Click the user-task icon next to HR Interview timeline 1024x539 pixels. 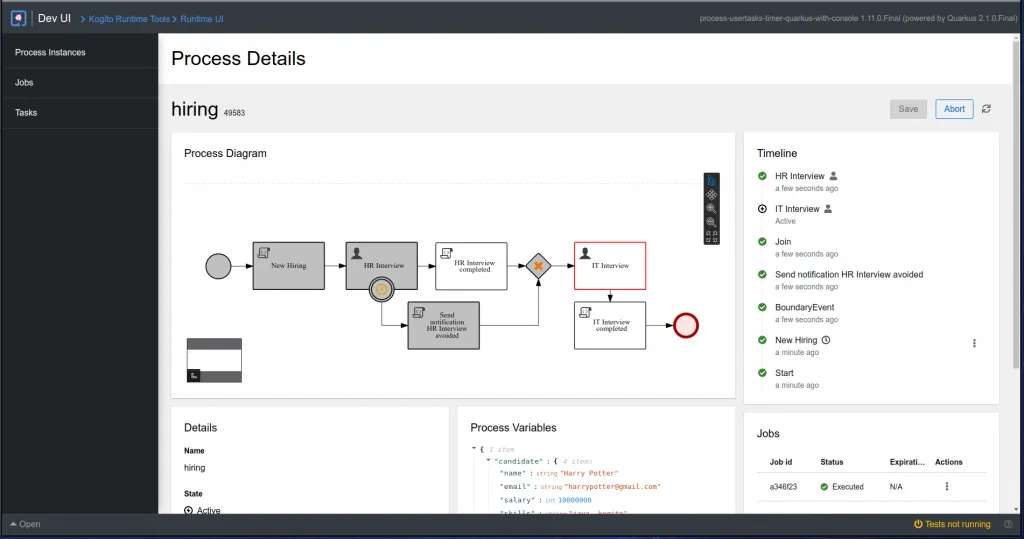833,176
